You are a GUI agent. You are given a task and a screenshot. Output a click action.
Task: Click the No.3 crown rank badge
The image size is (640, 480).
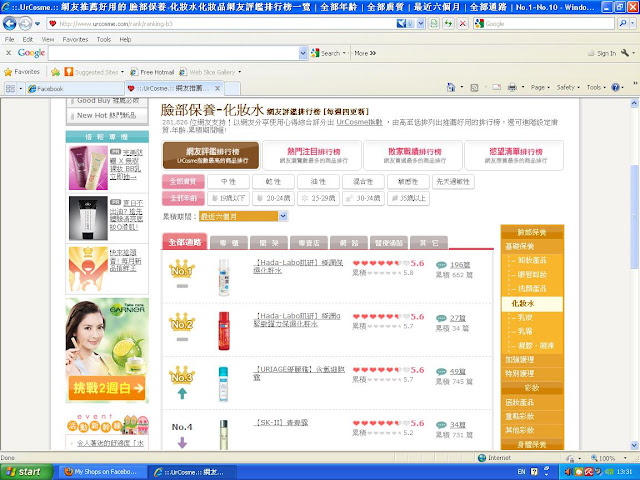182,376
